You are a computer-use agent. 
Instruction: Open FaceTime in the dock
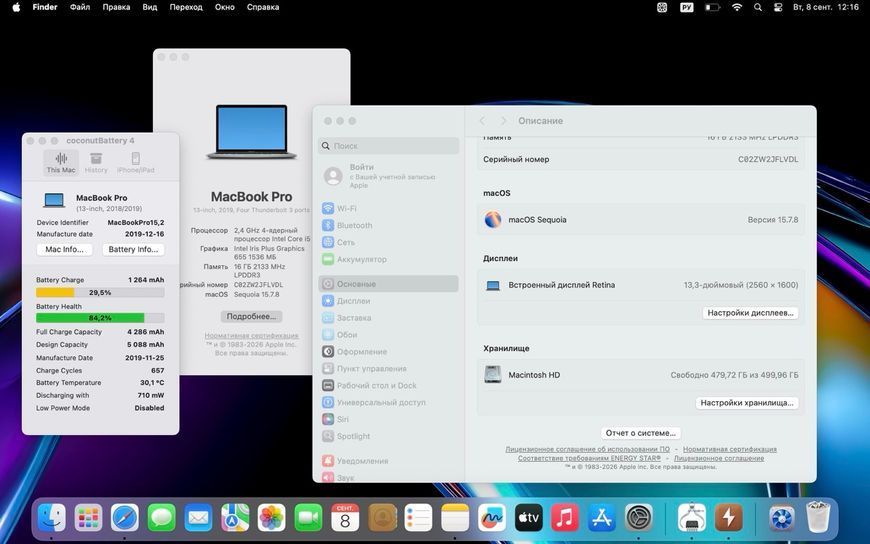308,518
